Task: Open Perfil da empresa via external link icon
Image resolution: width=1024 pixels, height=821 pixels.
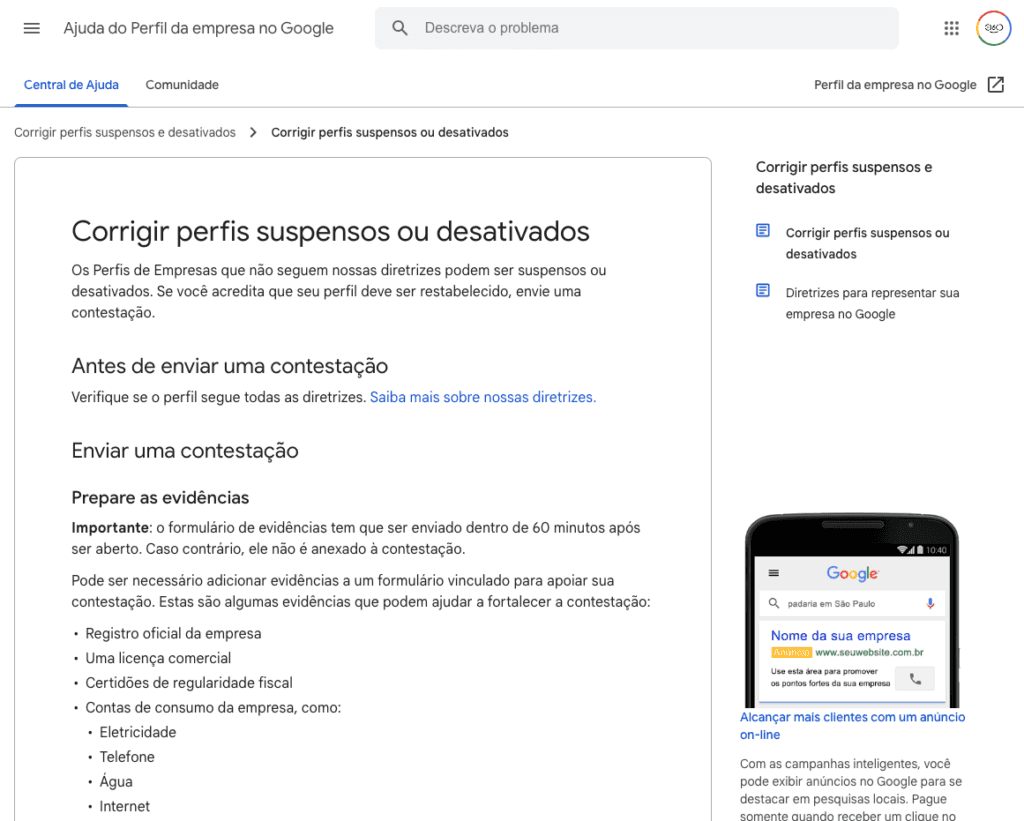Action: (x=996, y=85)
